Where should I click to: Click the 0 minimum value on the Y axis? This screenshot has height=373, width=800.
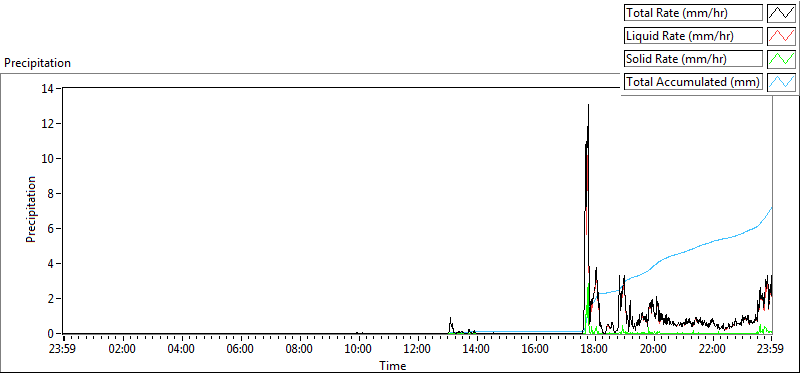pyautogui.click(x=53, y=334)
